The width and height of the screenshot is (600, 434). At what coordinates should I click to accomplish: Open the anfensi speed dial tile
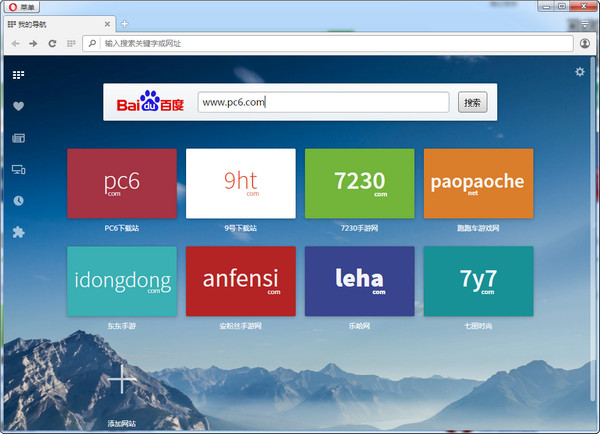[241, 281]
